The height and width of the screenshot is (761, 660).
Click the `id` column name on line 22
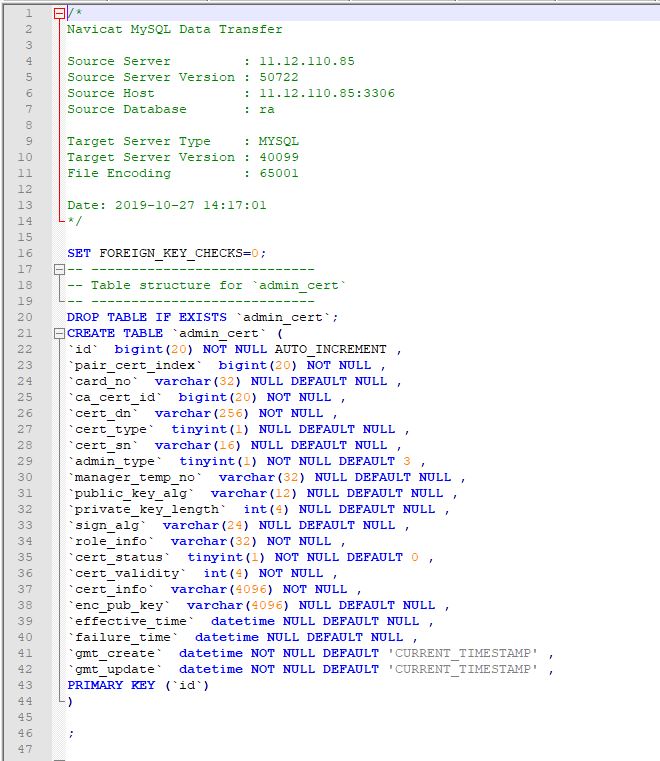(x=83, y=349)
